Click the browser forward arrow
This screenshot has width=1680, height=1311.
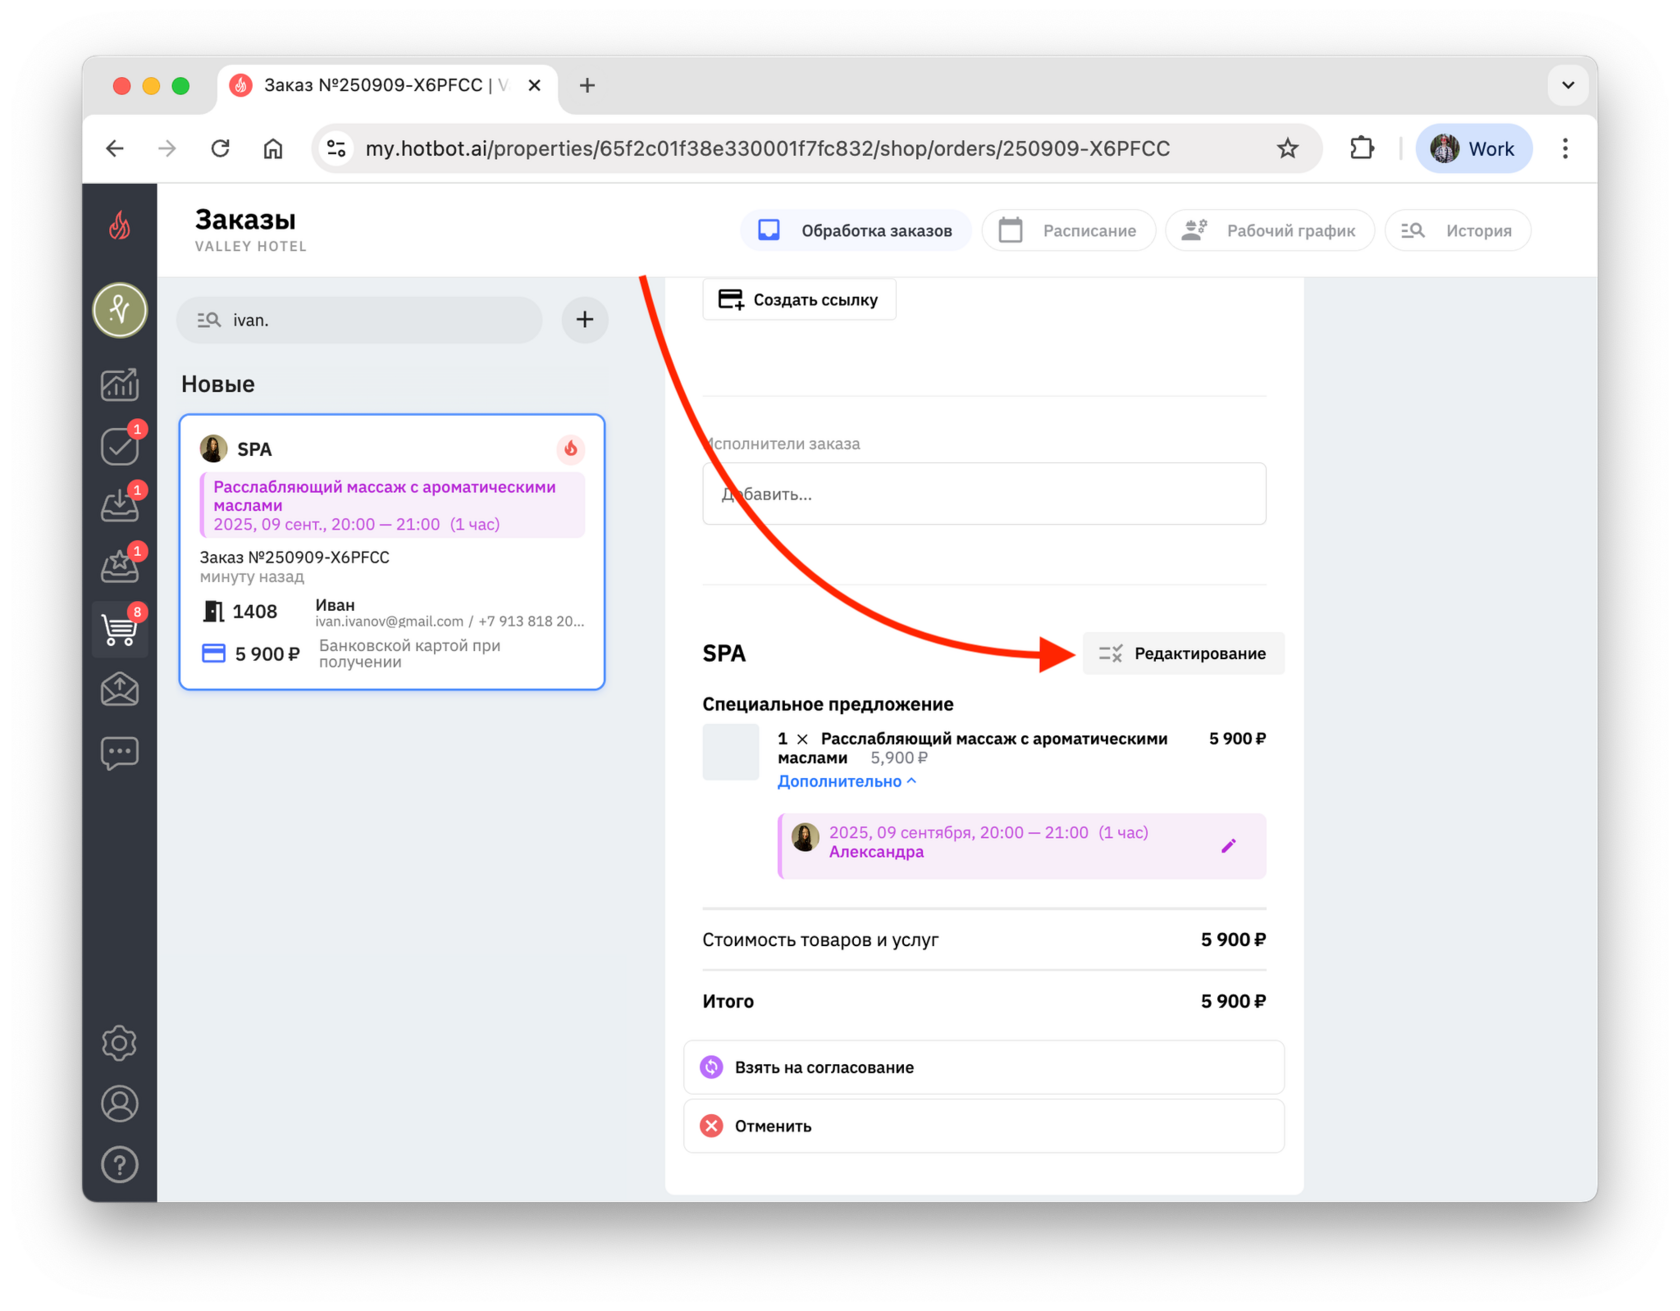click(x=167, y=149)
